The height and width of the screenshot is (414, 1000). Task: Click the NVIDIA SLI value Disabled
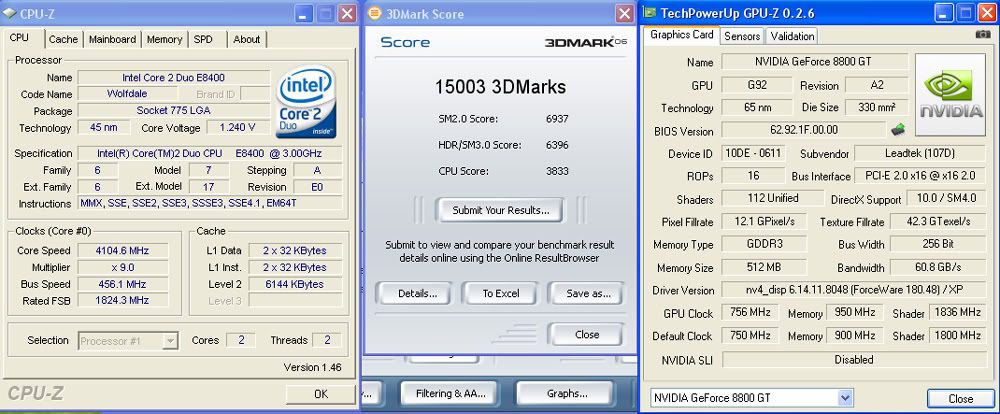pos(853,360)
